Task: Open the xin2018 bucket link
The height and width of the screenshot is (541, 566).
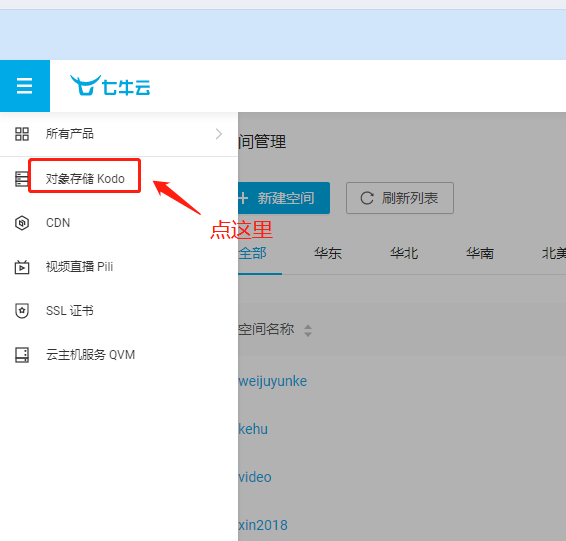Action: click(x=263, y=525)
